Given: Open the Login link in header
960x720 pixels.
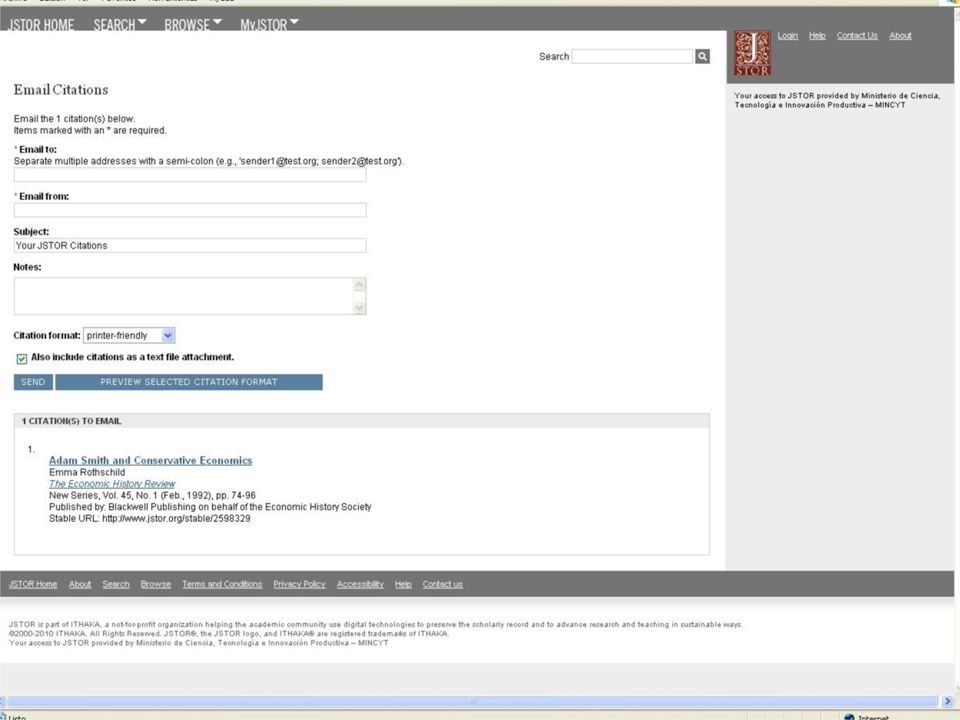Looking at the screenshot, I should 787,36.
